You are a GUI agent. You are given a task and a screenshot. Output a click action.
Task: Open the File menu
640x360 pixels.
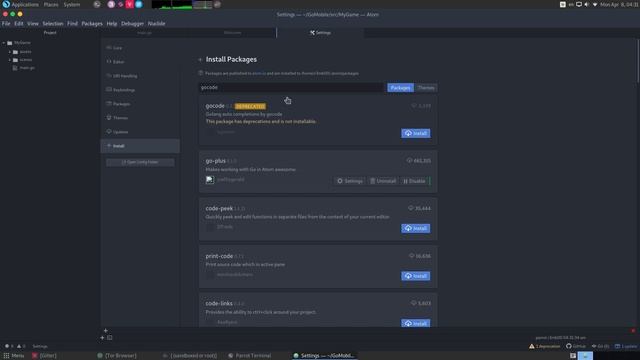click(6, 24)
